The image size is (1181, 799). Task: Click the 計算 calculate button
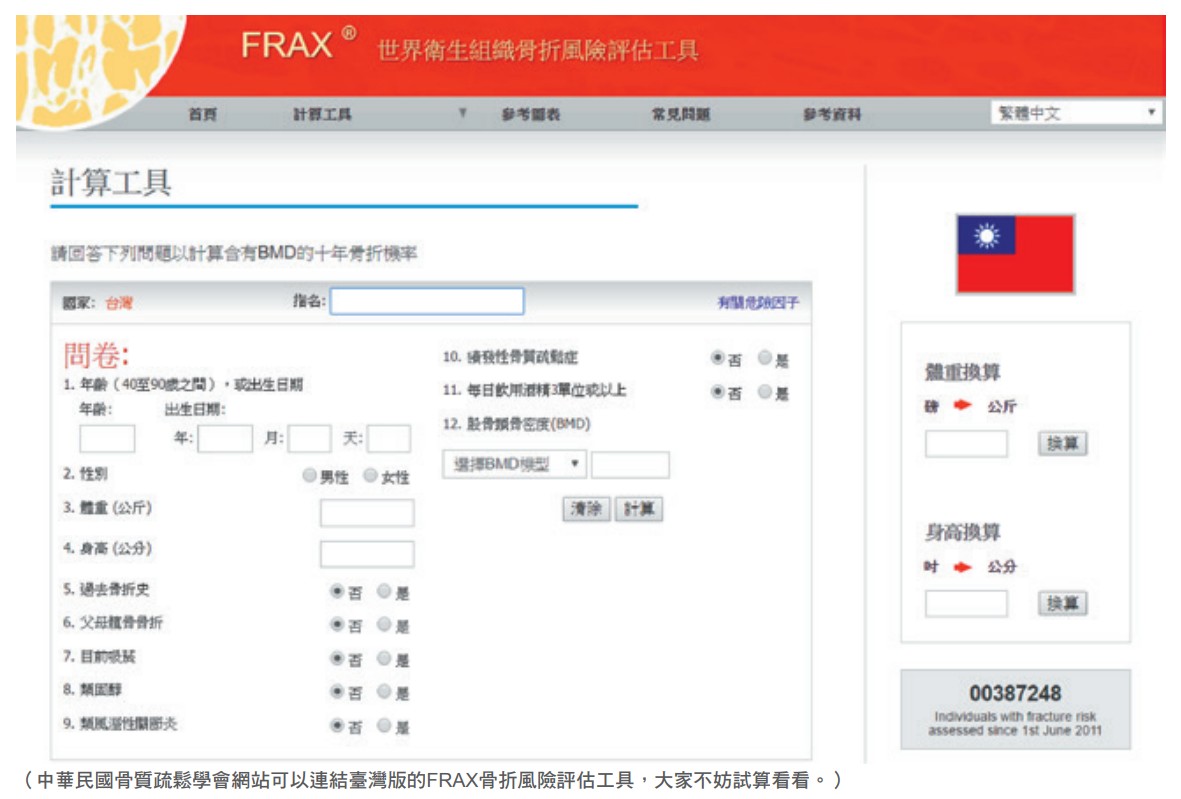[639, 509]
